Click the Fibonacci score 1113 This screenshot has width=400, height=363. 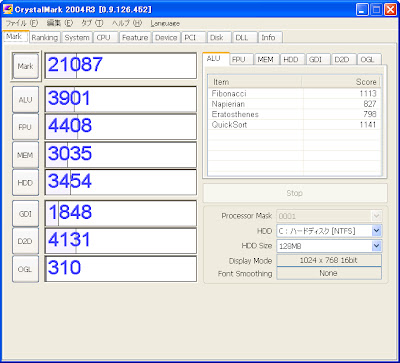[x=368, y=94]
